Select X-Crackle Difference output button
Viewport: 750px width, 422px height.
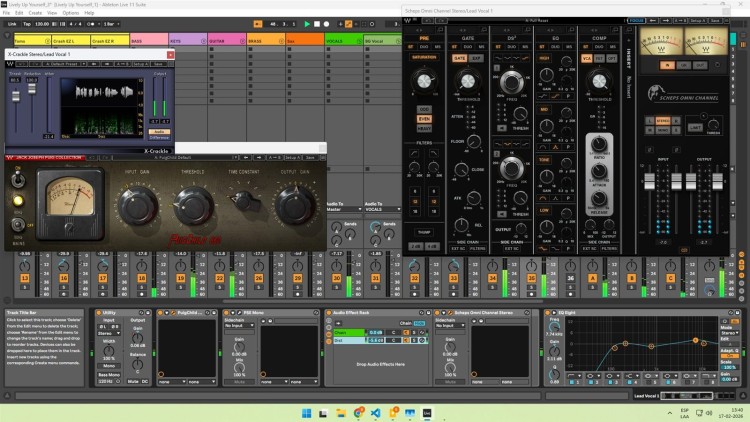[159, 138]
